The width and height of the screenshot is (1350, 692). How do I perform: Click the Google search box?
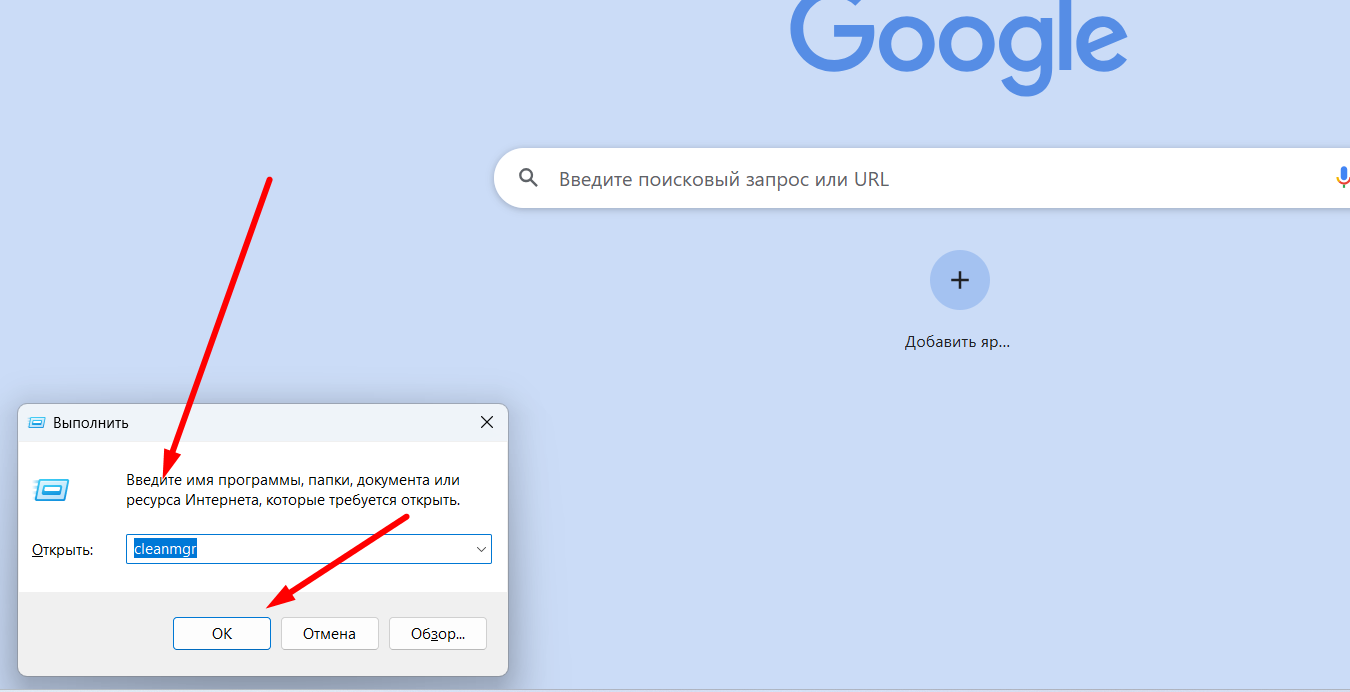[921, 179]
